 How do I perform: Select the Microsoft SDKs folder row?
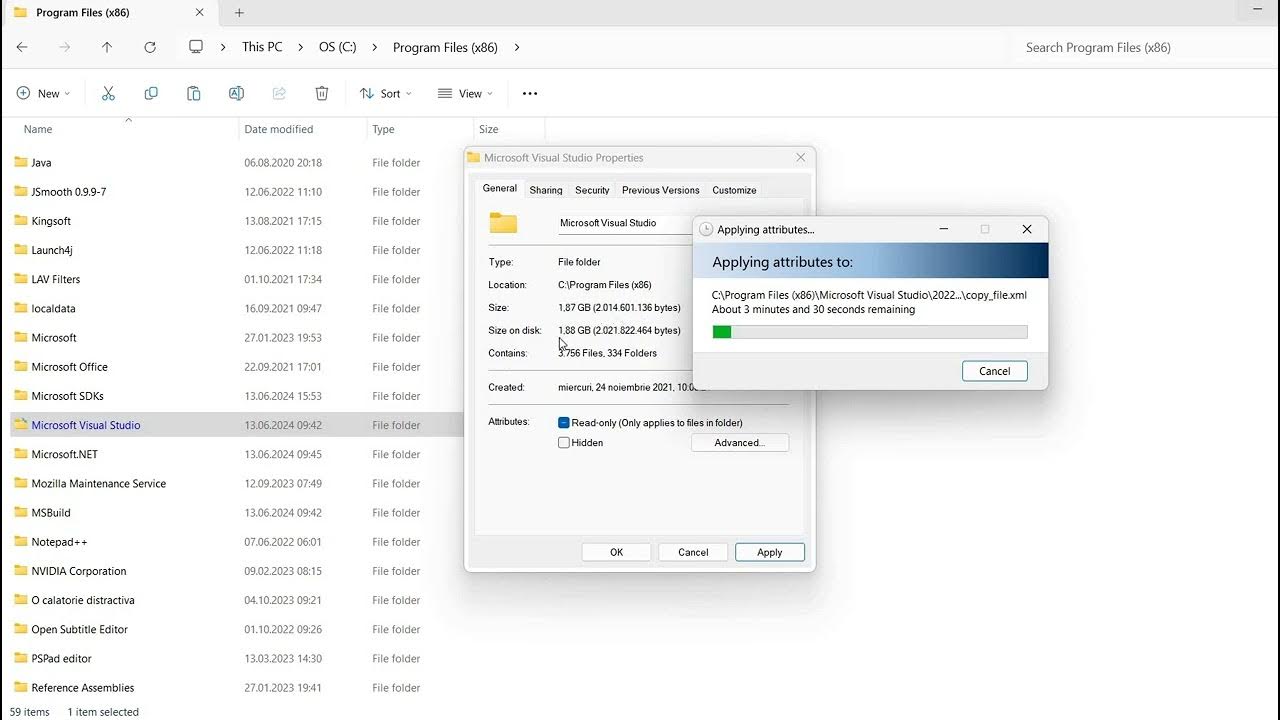[237, 396]
